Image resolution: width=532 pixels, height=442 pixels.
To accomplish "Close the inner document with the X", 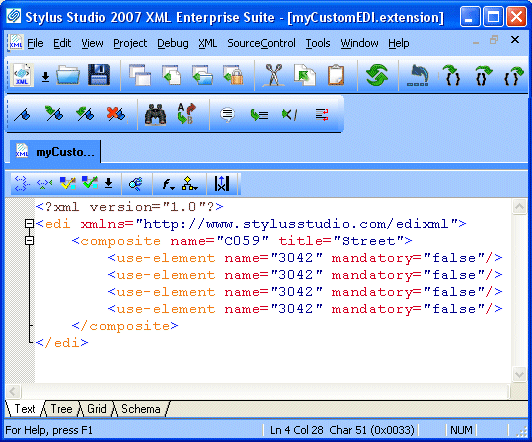I will tap(515, 40).
